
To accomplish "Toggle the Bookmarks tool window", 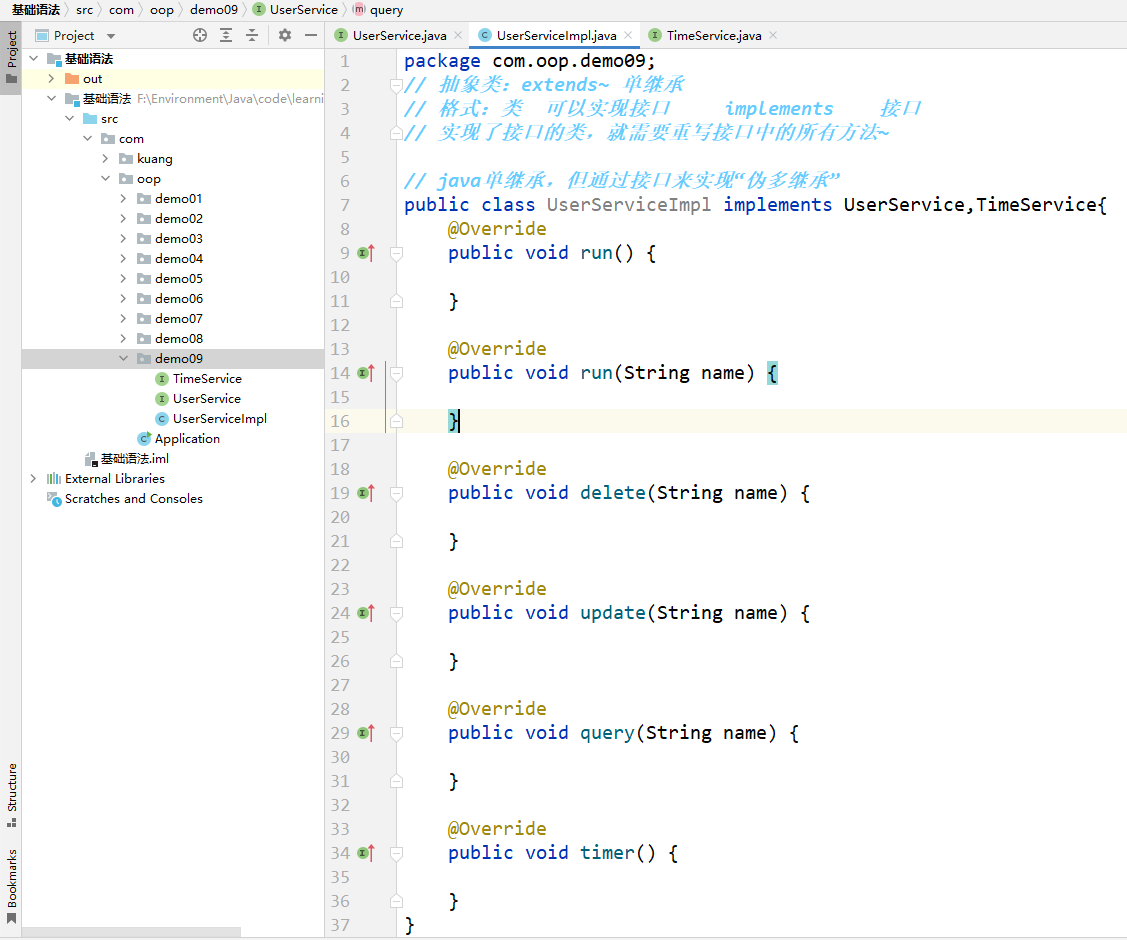I will pyautogui.click(x=11, y=885).
